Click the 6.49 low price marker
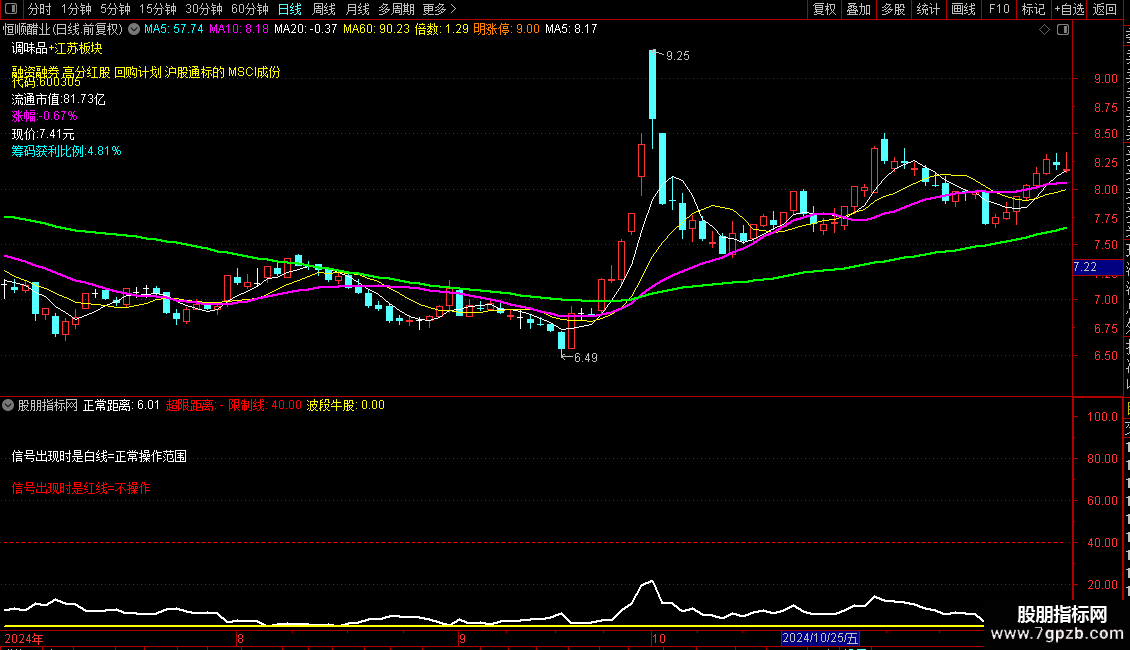Image resolution: width=1130 pixels, height=650 pixels. pos(585,358)
